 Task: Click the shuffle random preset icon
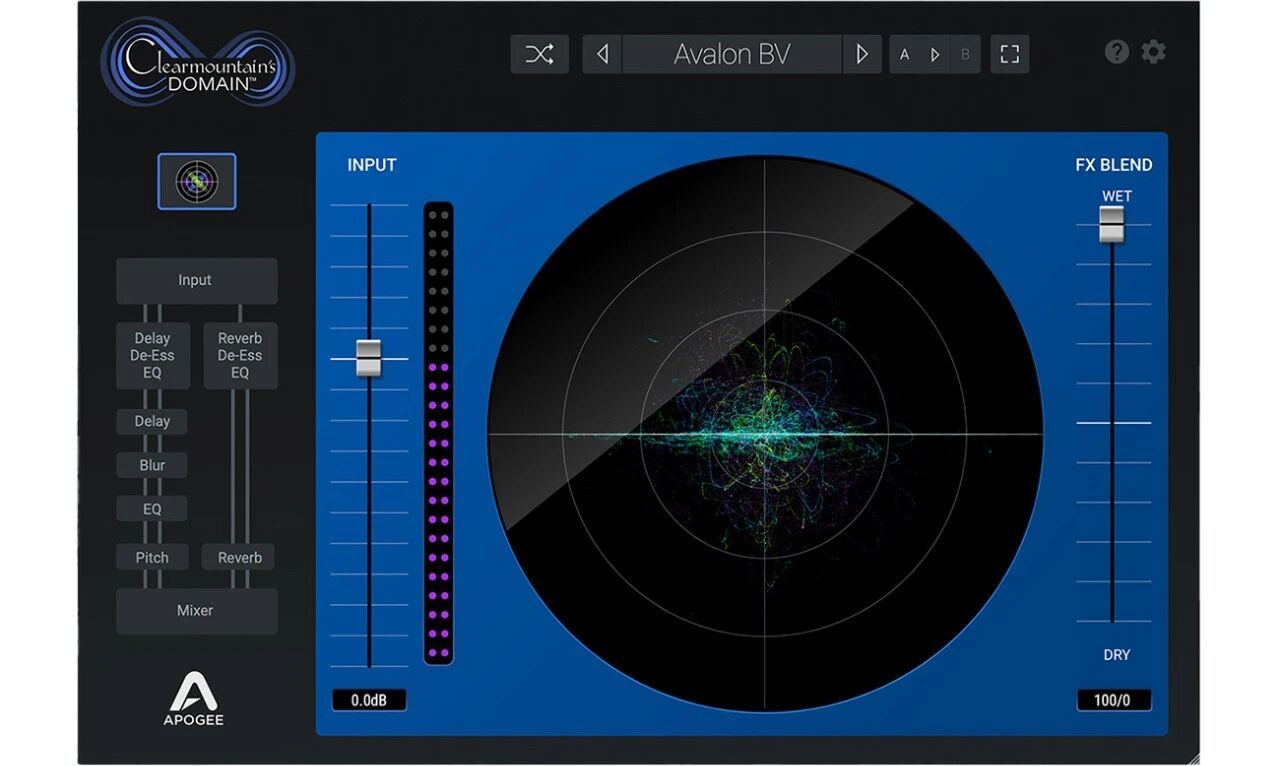click(x=539, y=55)
